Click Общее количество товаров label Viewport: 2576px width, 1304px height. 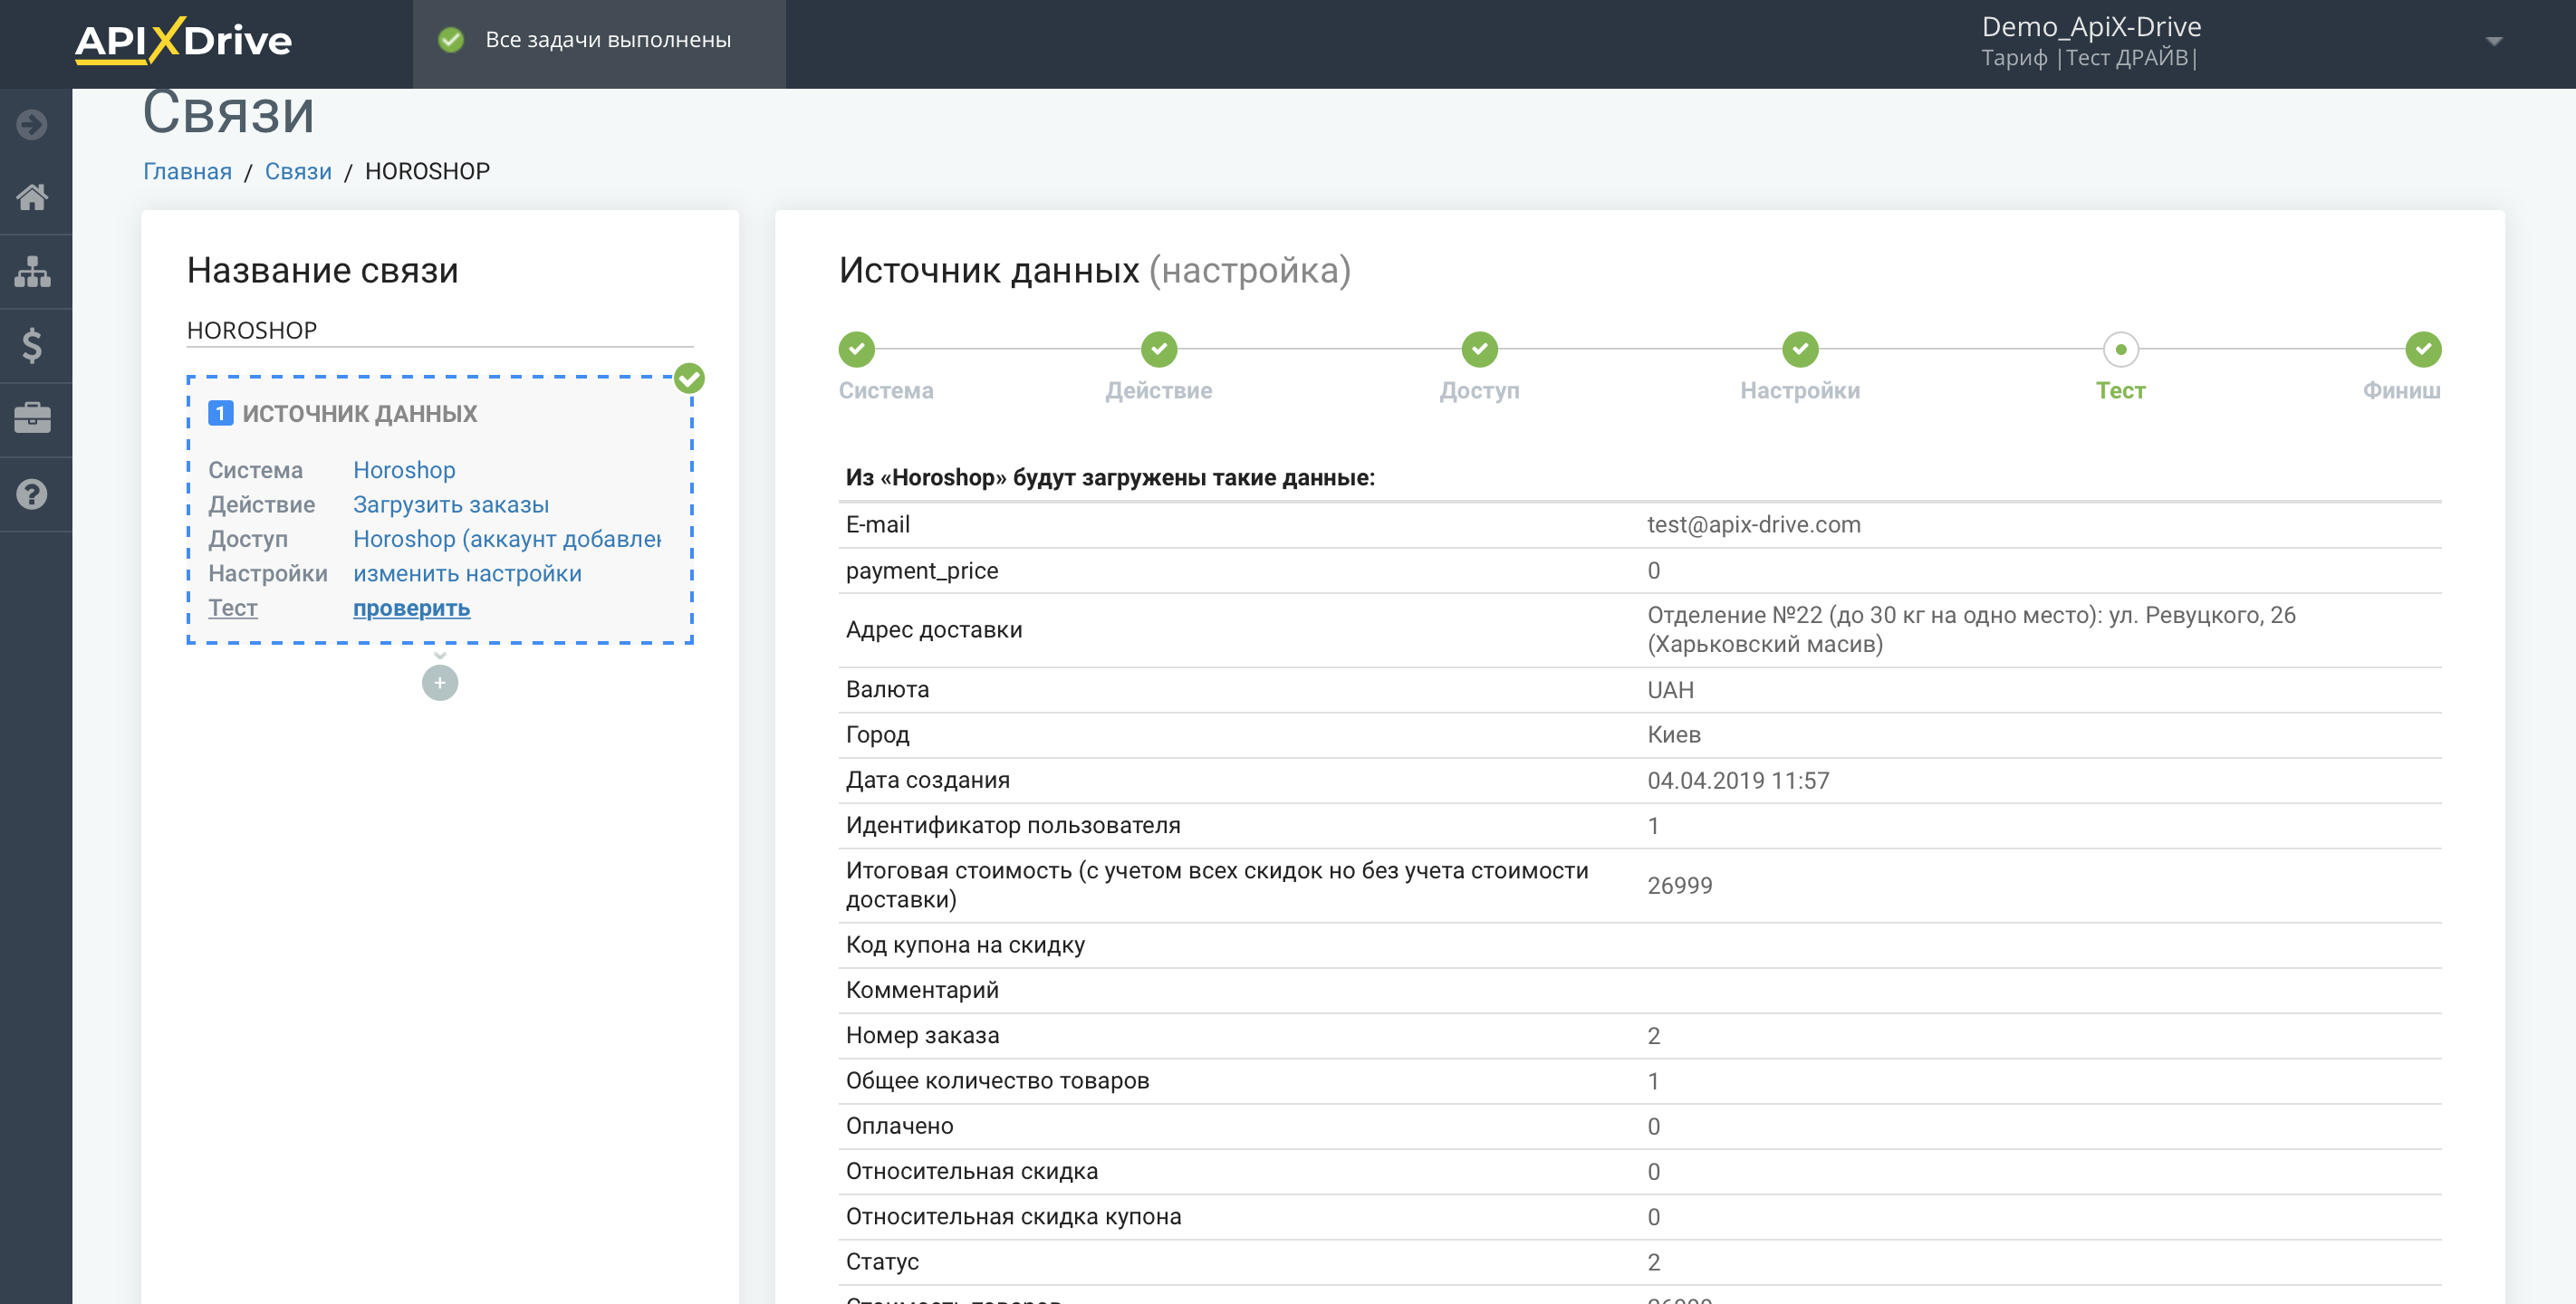(997, 1081)
